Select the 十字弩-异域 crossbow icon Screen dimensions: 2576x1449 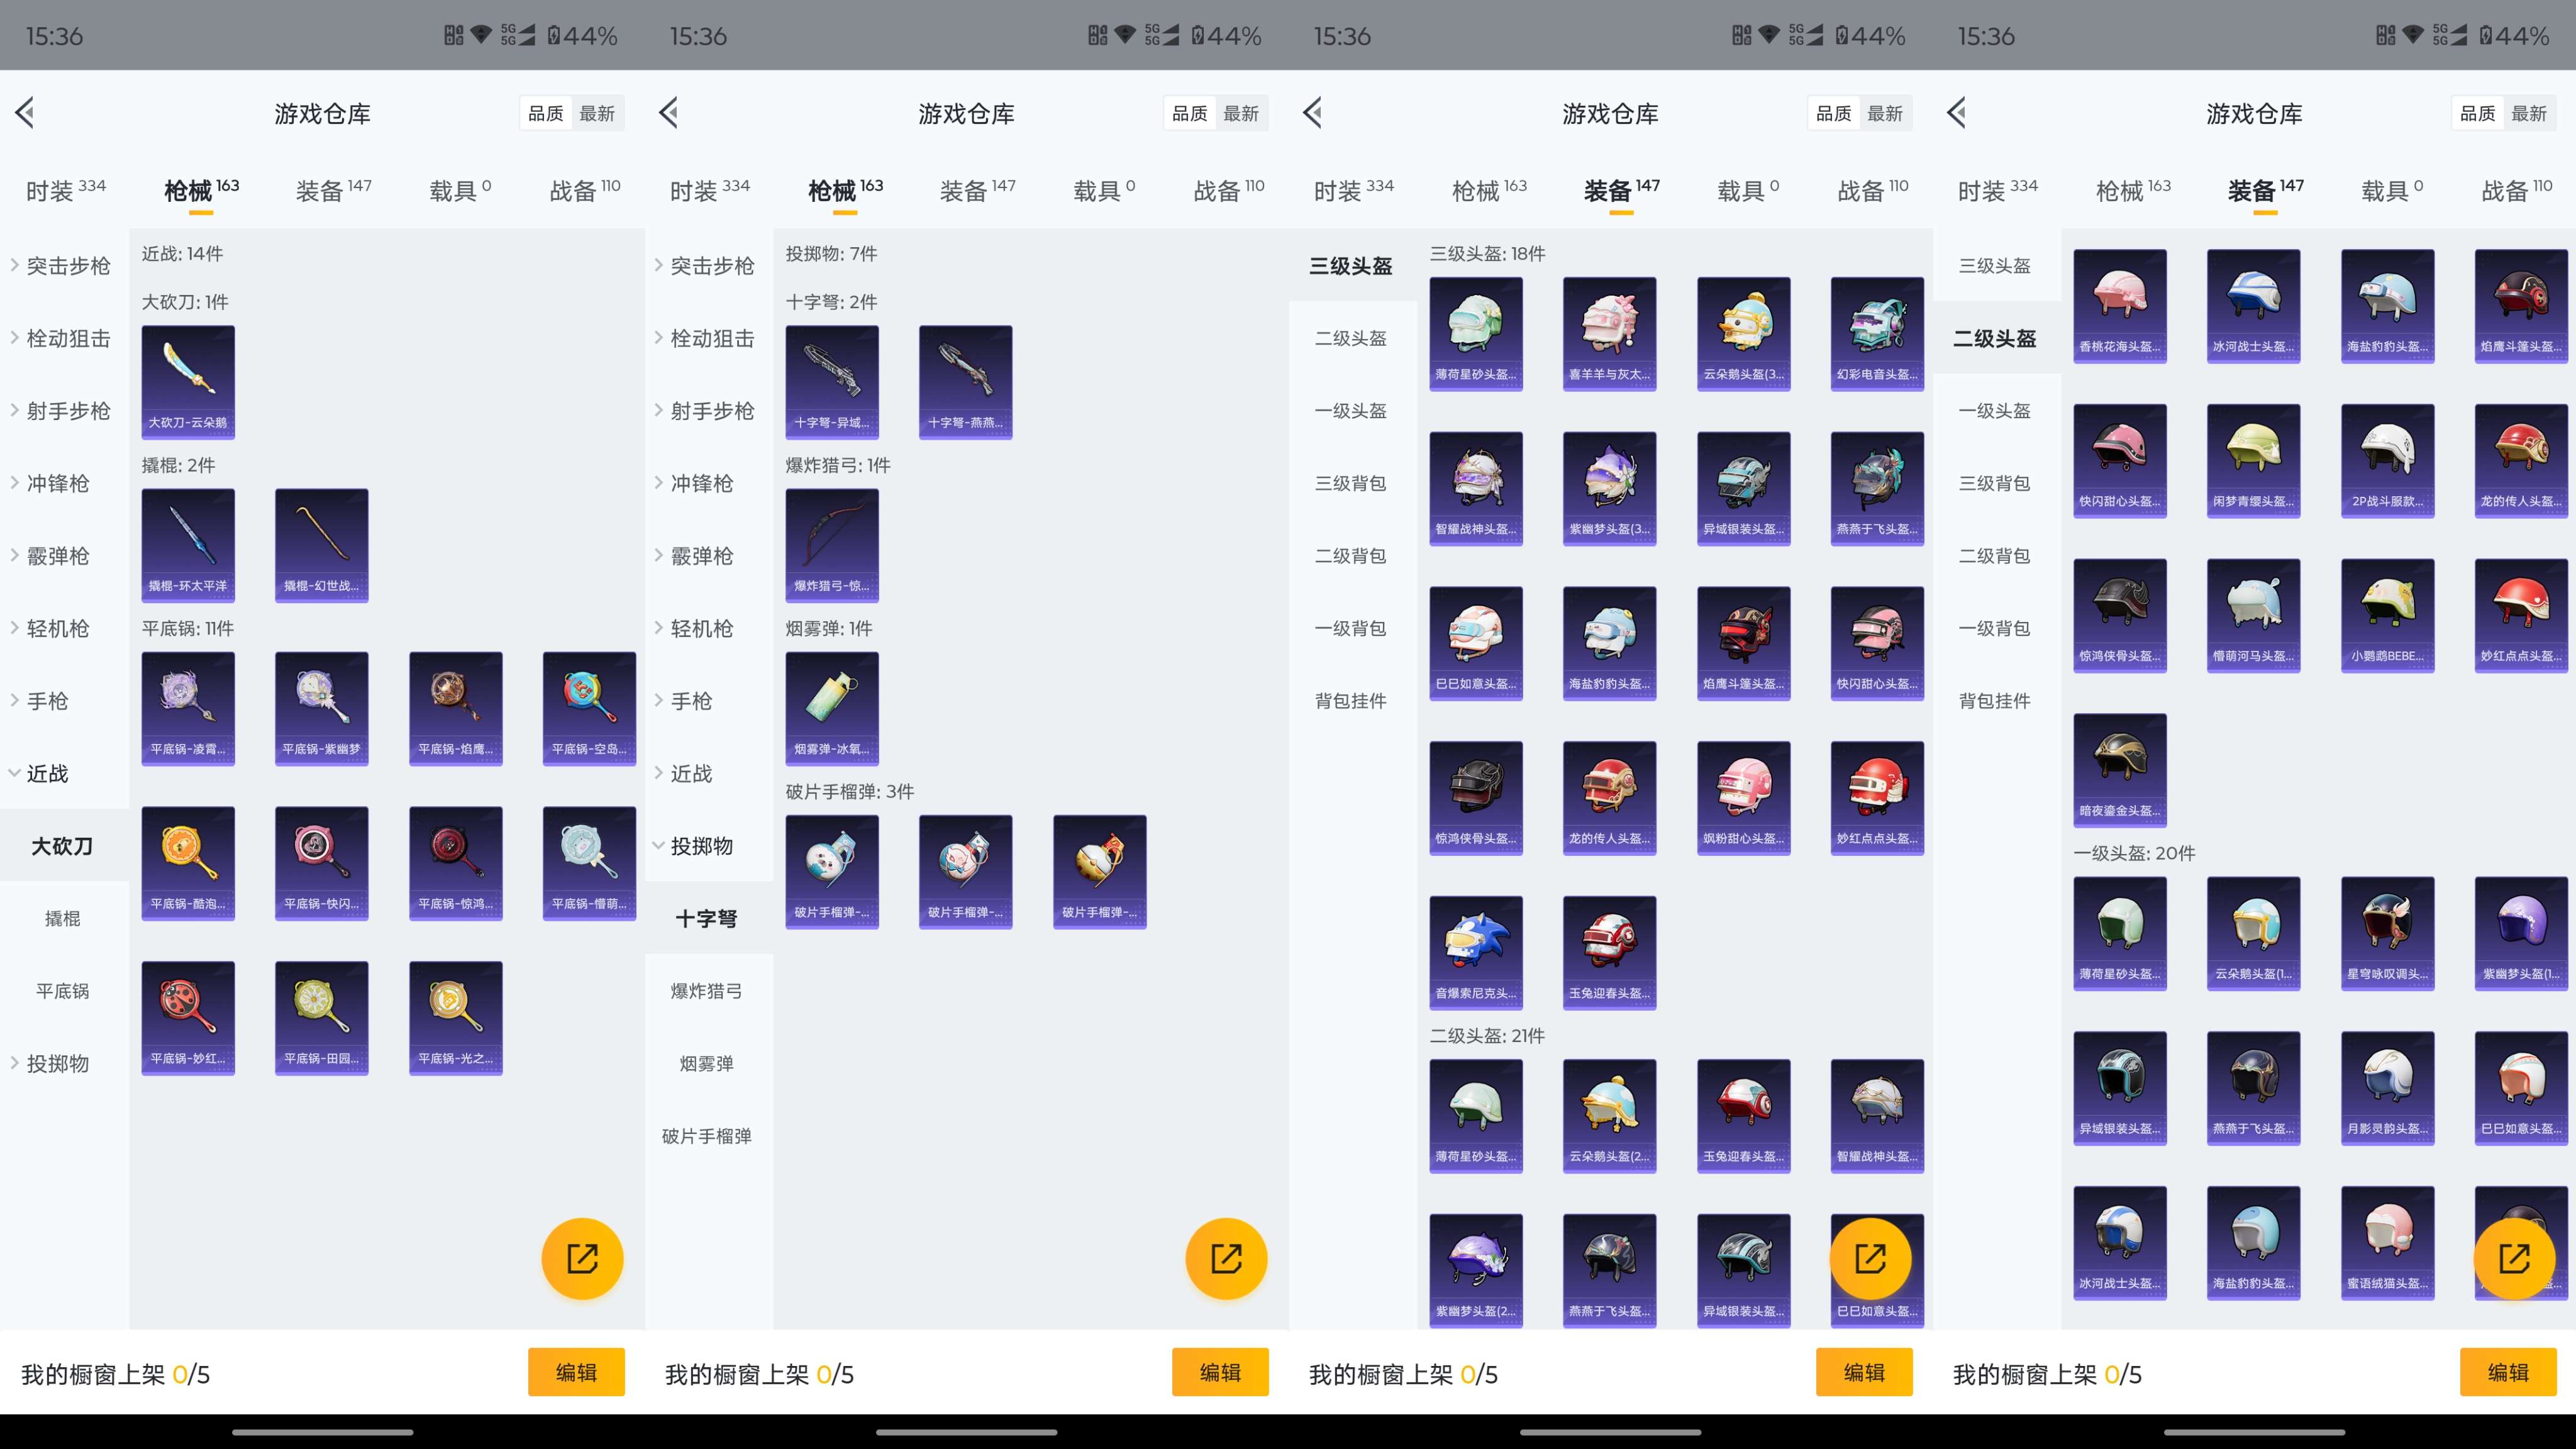coord(832,382)
